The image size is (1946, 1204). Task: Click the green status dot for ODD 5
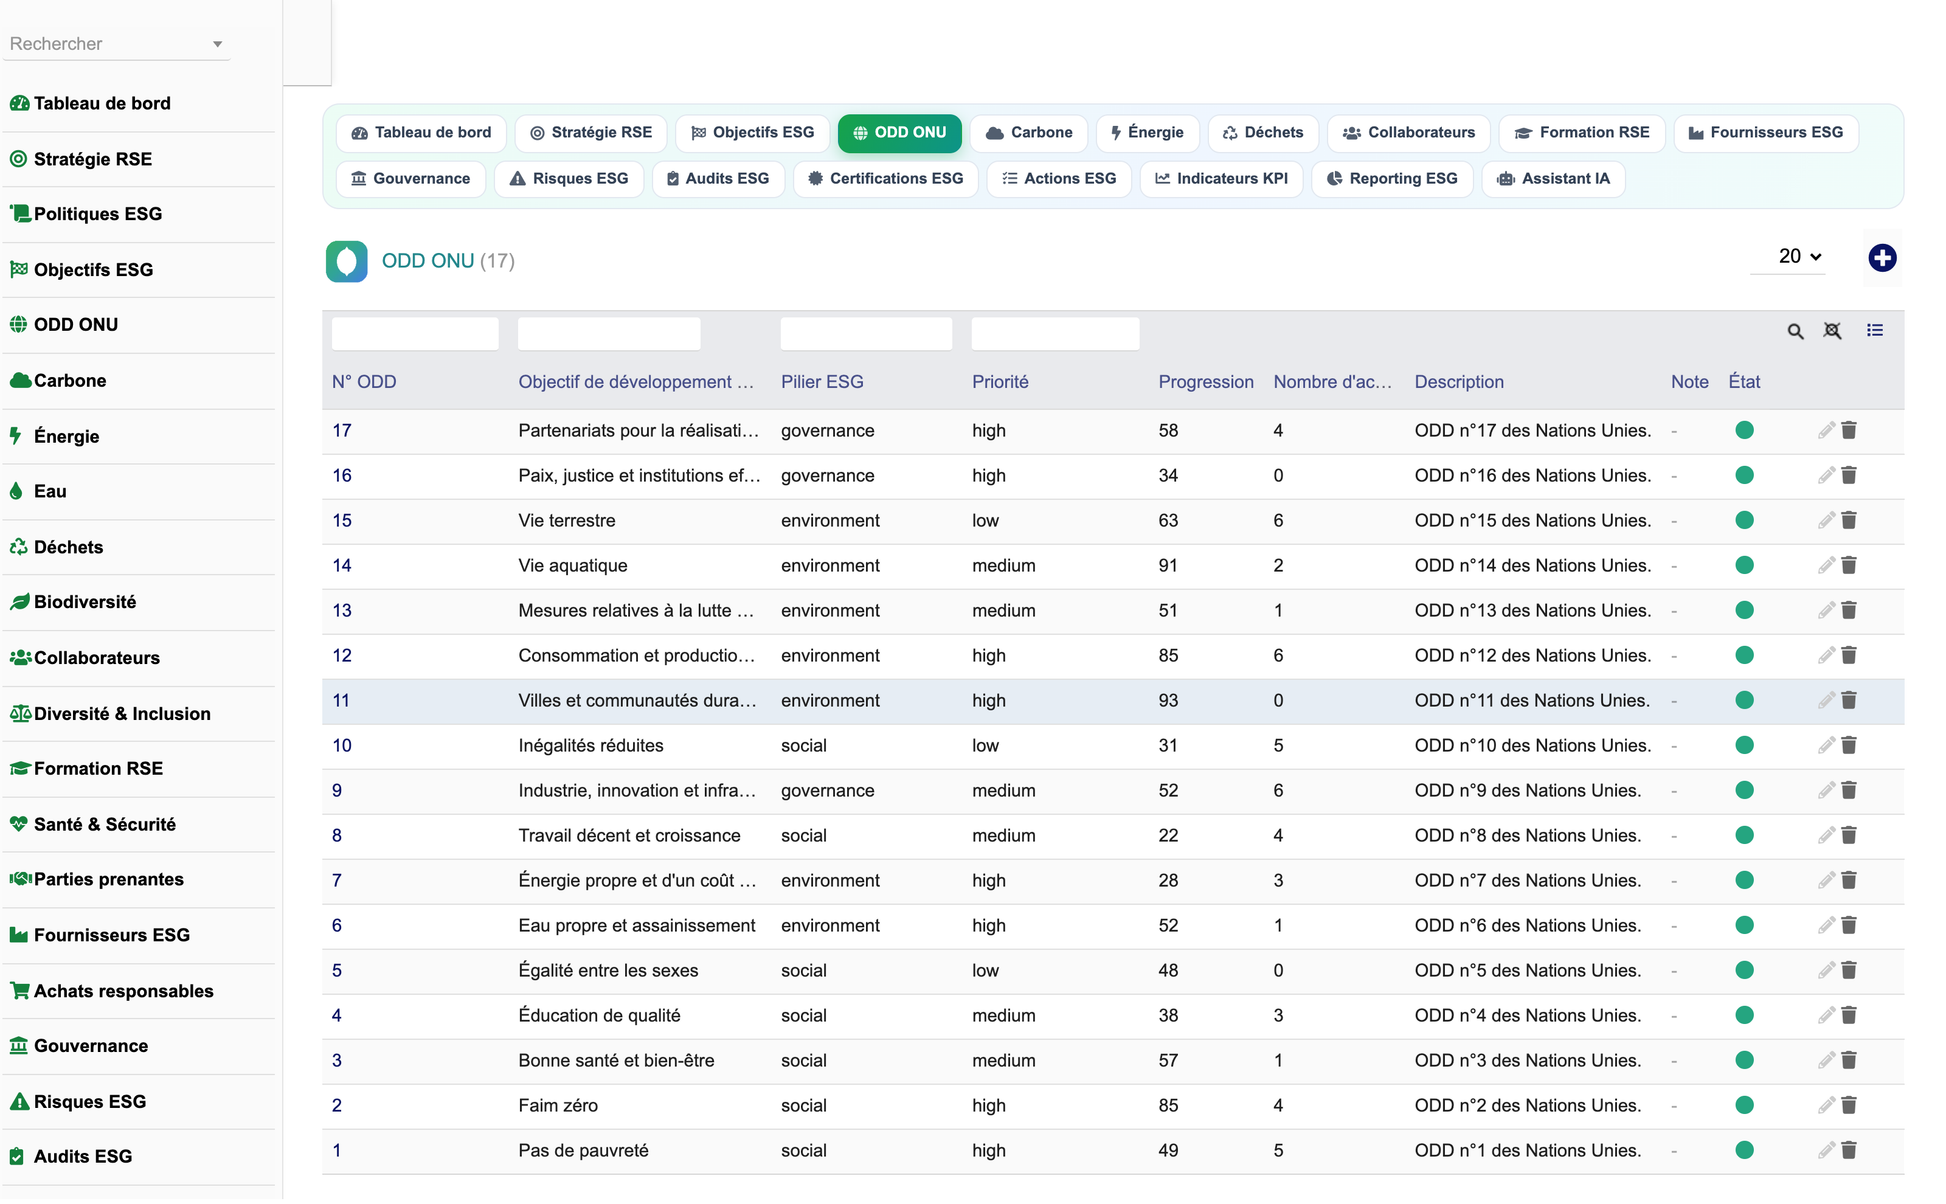tap(1744, 970)
